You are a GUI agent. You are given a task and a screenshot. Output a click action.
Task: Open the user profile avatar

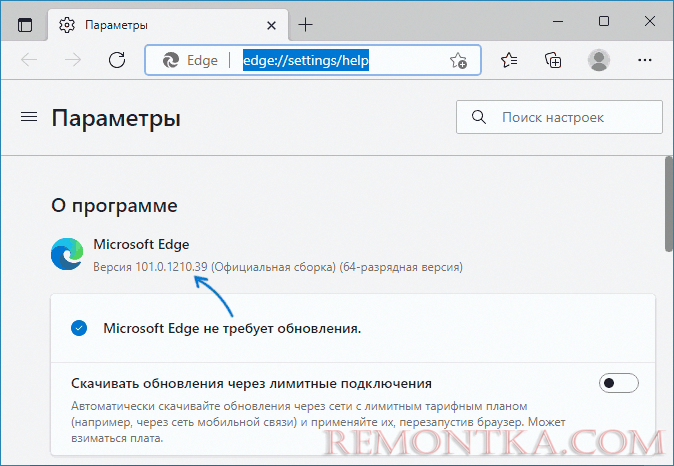click(599, 60)
